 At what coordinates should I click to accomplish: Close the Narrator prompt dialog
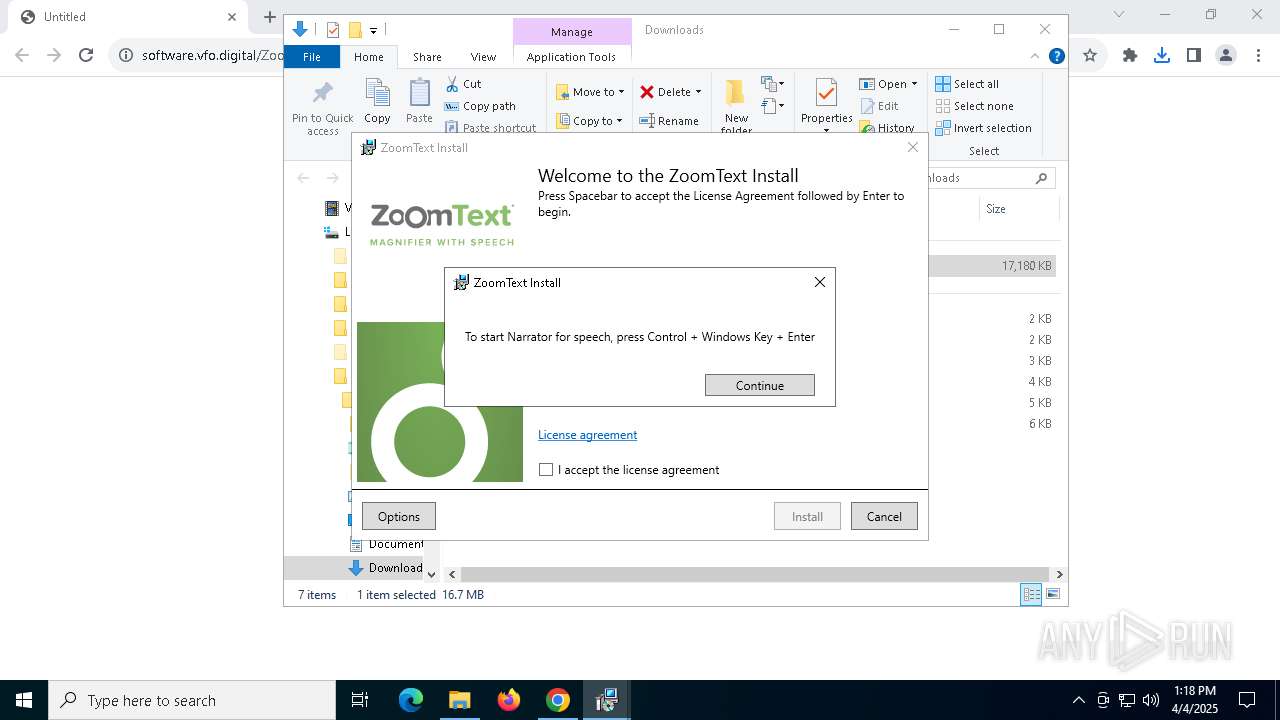coord(820,282)
